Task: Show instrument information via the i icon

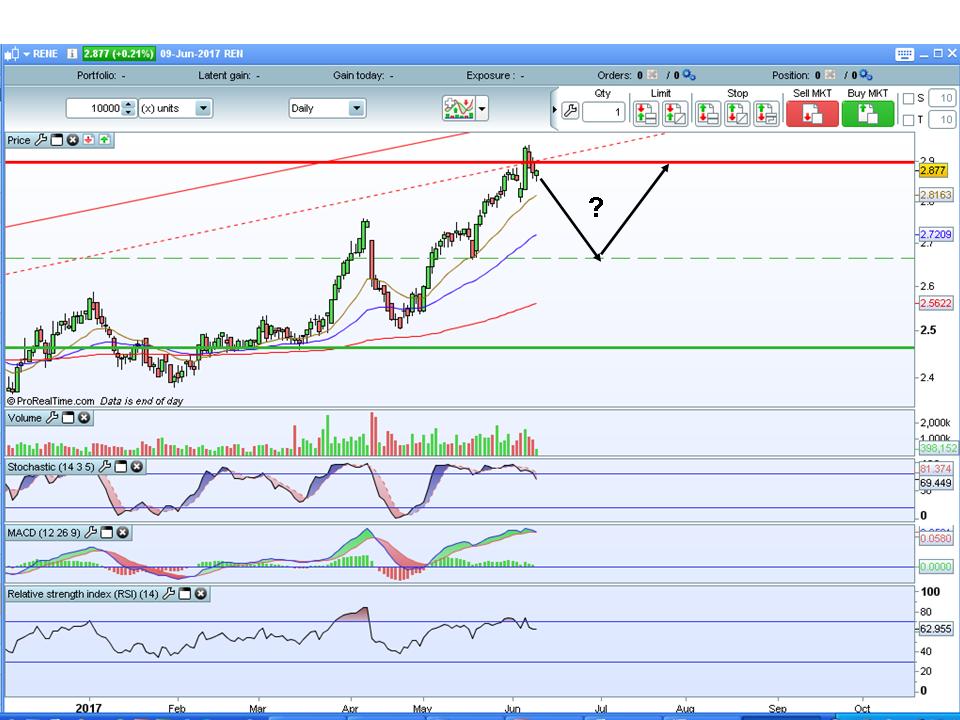Action: pos(72,54)
